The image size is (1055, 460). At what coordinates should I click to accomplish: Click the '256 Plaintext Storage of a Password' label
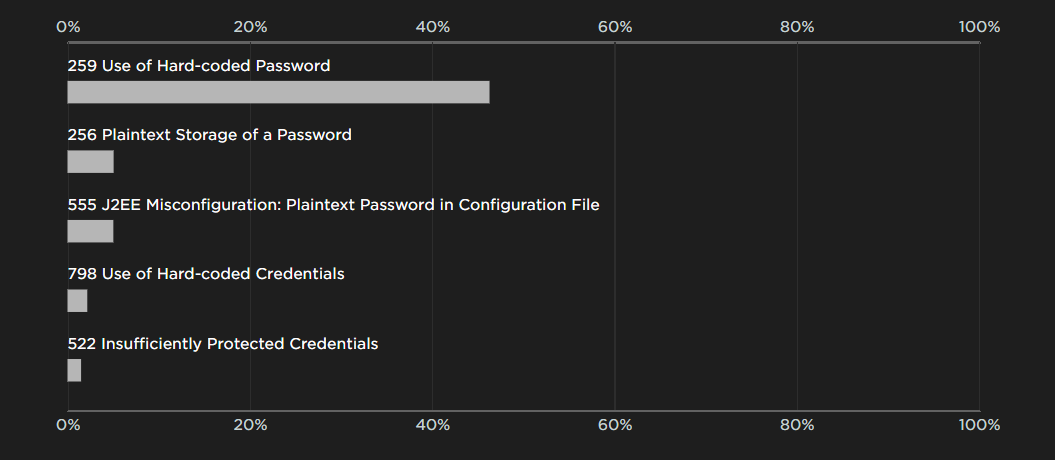209,135
